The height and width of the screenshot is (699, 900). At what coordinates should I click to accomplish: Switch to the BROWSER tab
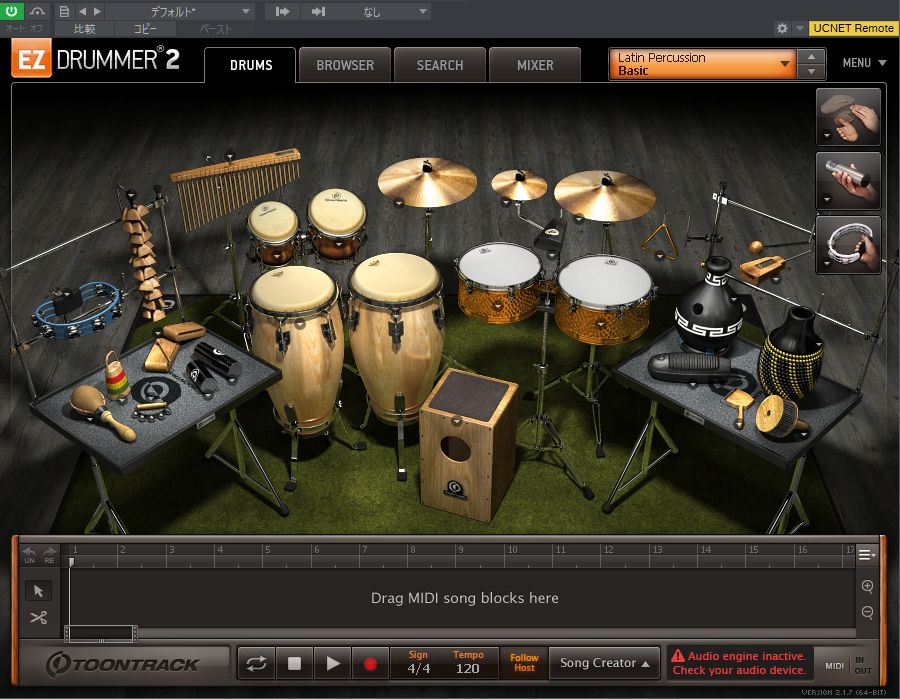[x=345, y=65]
